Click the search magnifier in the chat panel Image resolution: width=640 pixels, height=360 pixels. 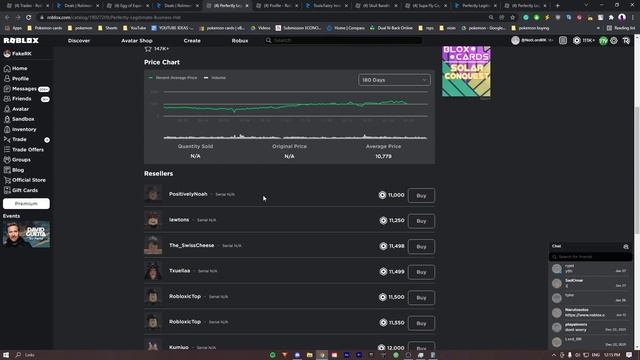click(554, 257)
